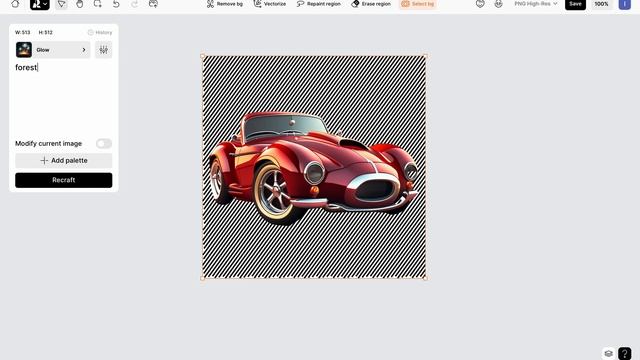Click the Save button
Screen dimensions: 640x360
pyautogui.click(x=575, y=4)
